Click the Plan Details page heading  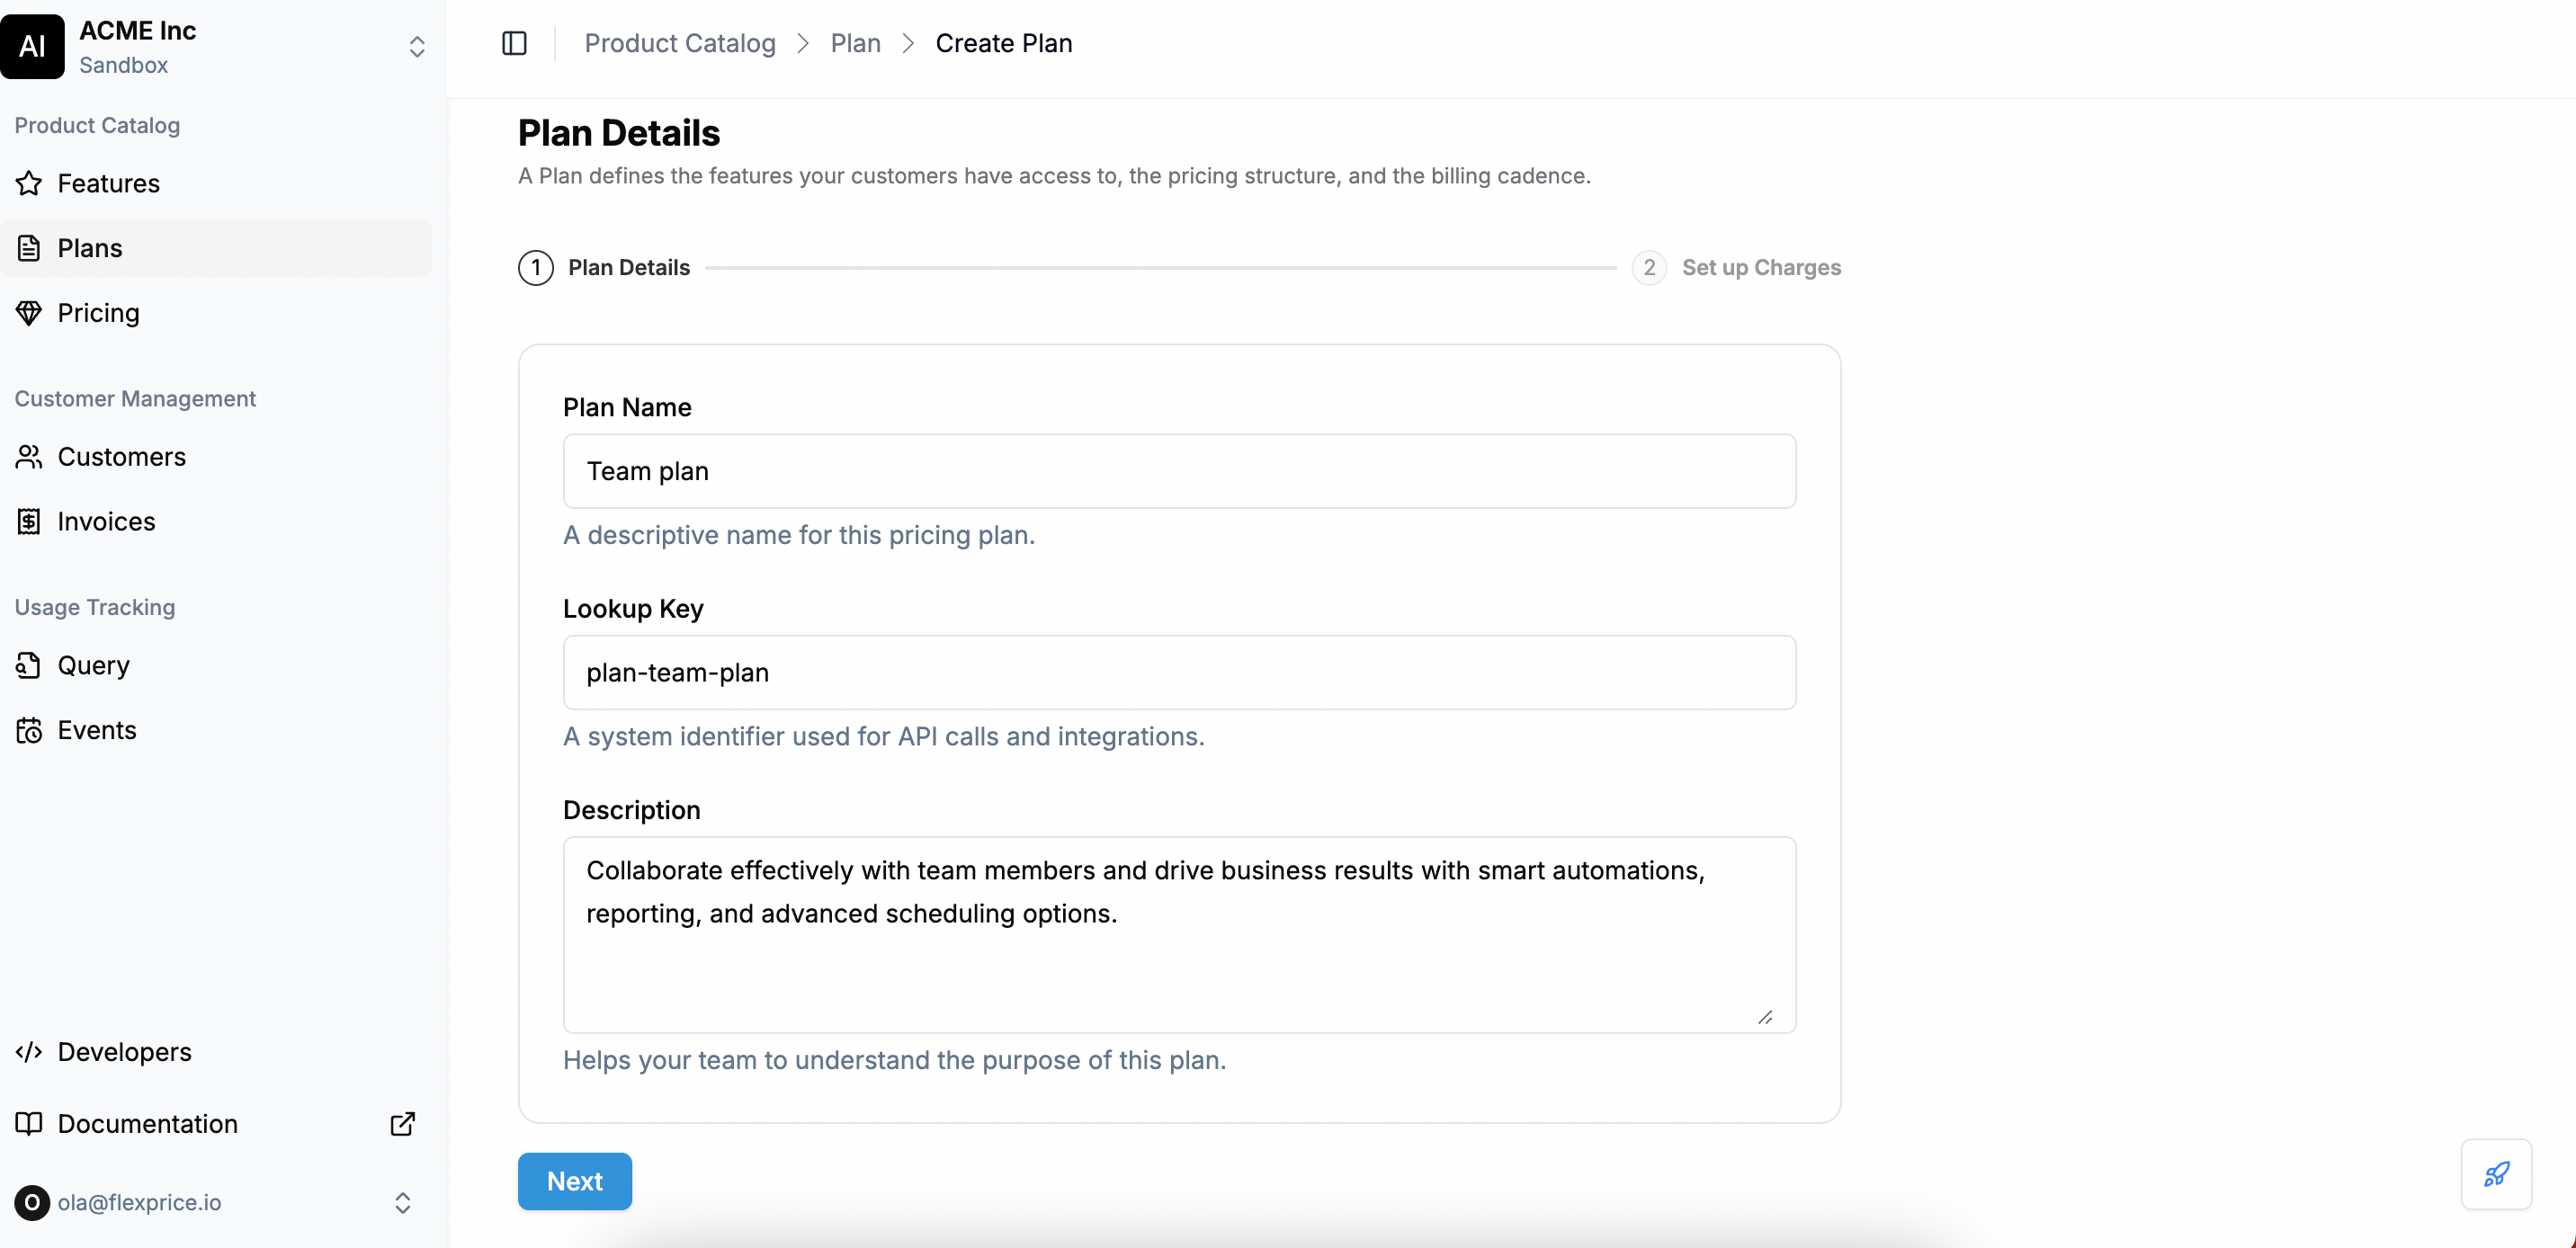[619, 133]
